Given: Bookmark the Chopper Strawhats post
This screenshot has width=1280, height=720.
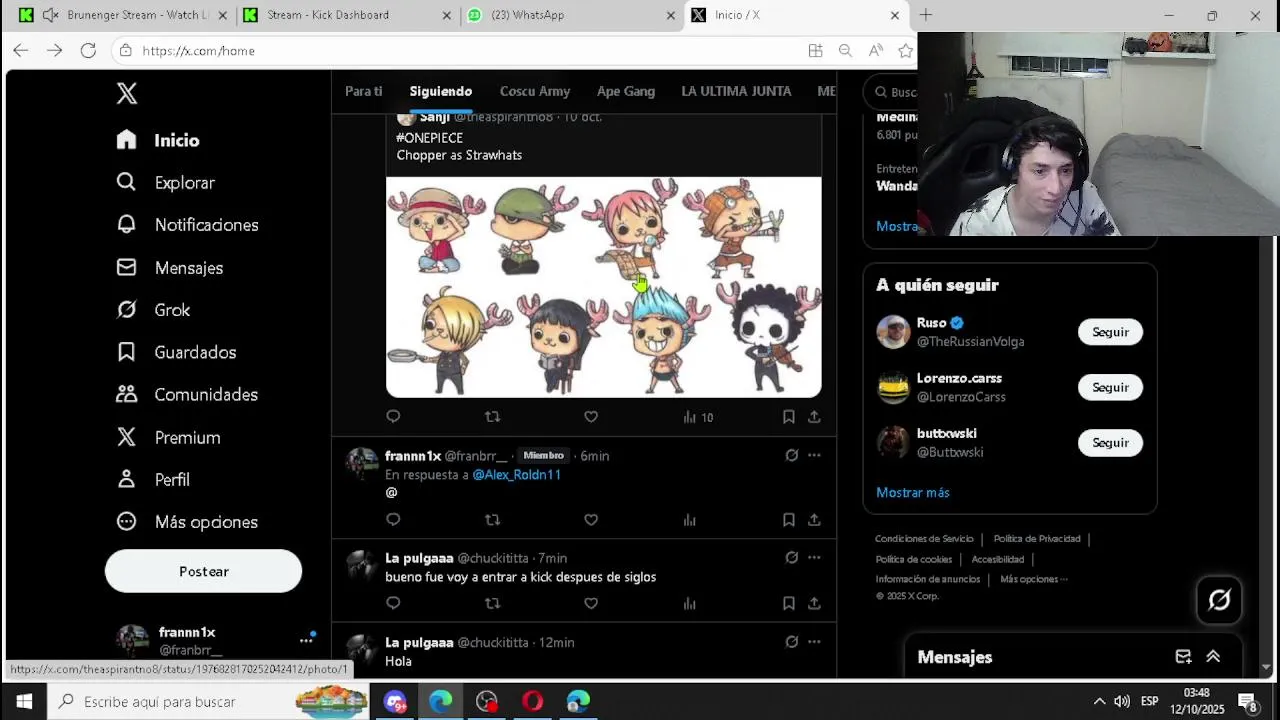Looking at the screenshot, I should coord(788,416).
